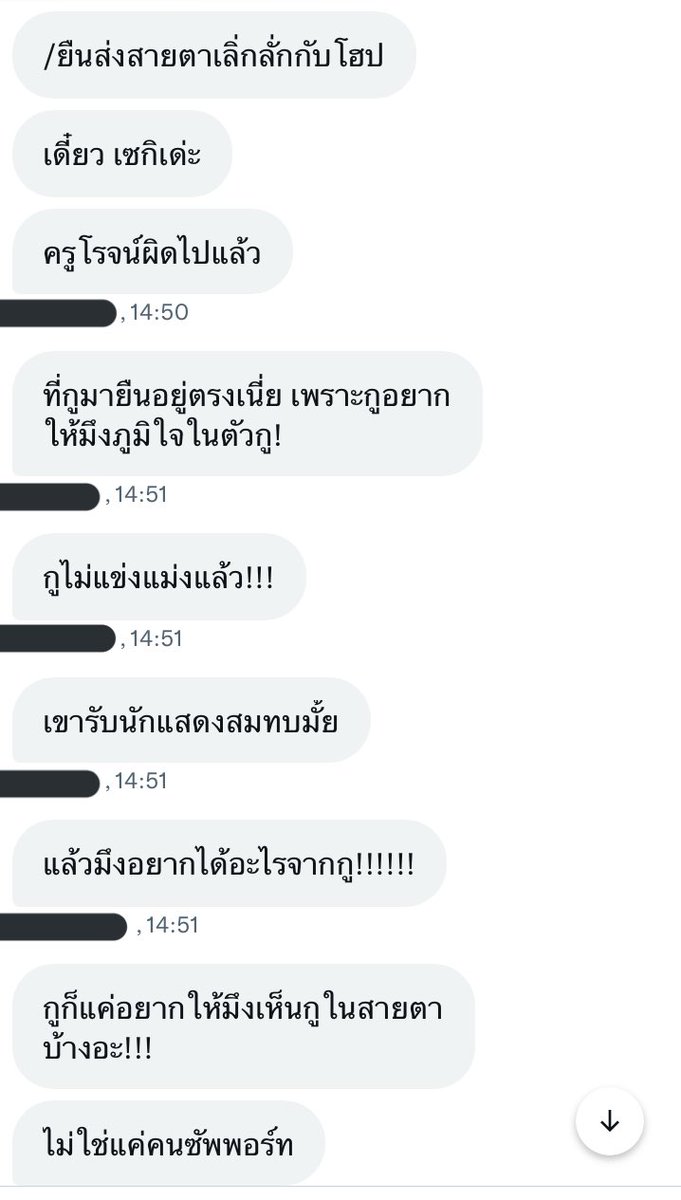Select the ไม่ใช่แค่คนซัพพอร์ท message bubble
Image resolution: width=681 pixels, height=1200 pixels.
click(169, 1143)
